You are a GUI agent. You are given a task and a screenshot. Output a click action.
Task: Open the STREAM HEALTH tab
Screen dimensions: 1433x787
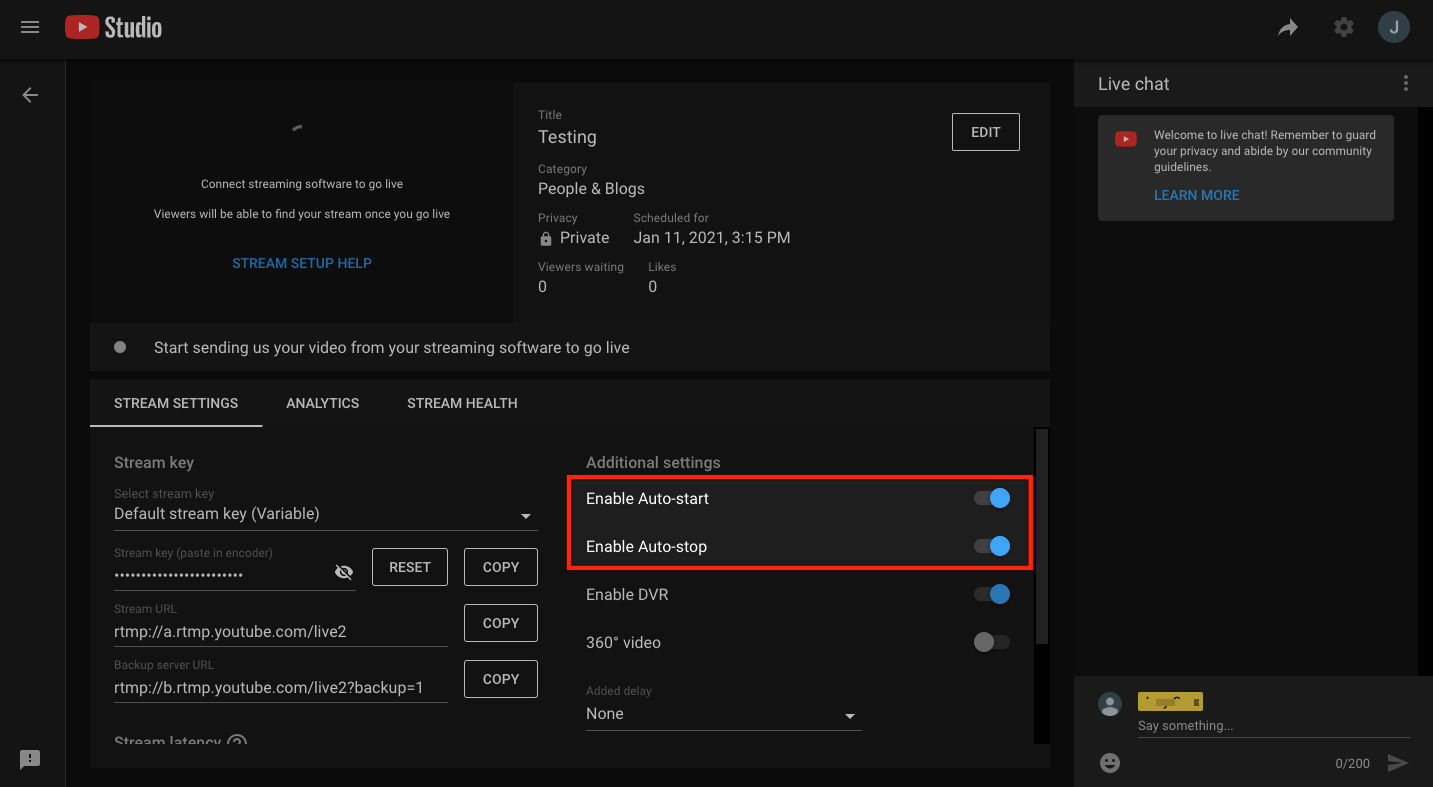click(x=462, y=403)
